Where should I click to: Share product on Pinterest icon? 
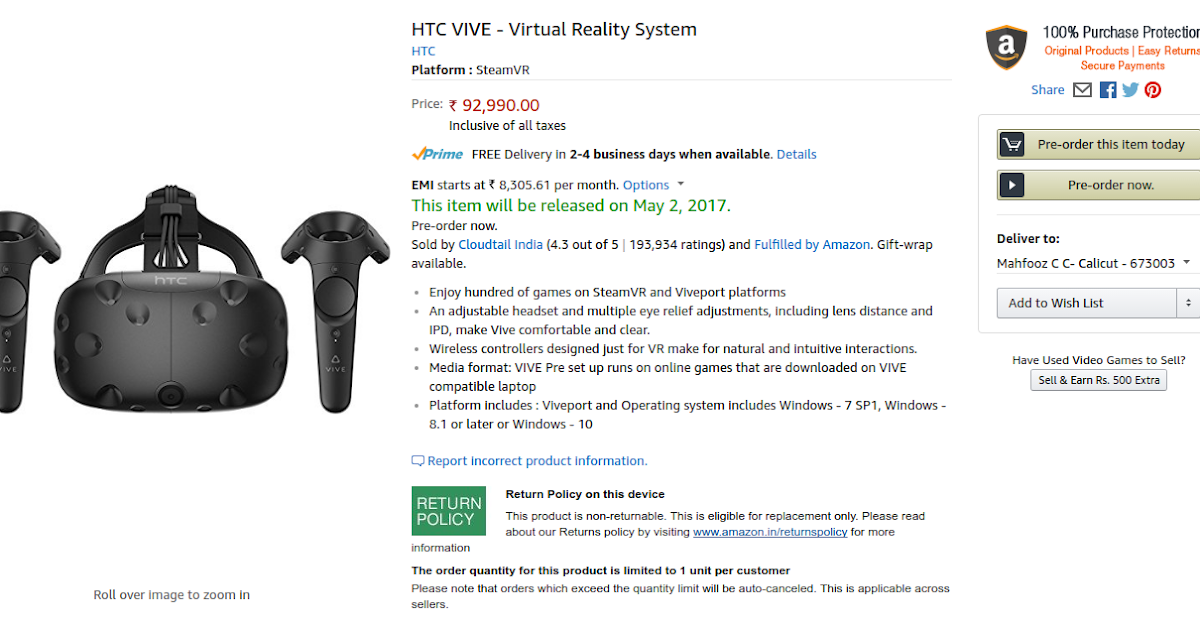coord(1153,90)
